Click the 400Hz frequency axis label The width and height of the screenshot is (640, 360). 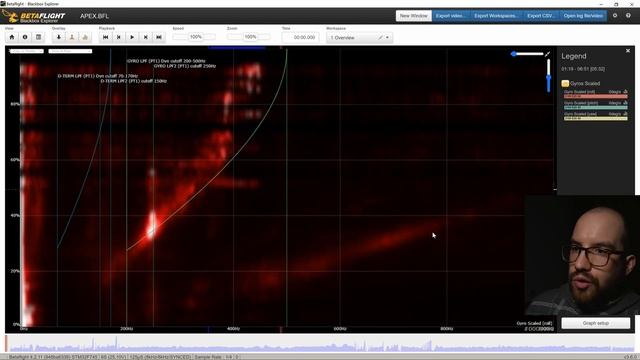(x=233, y=329)
